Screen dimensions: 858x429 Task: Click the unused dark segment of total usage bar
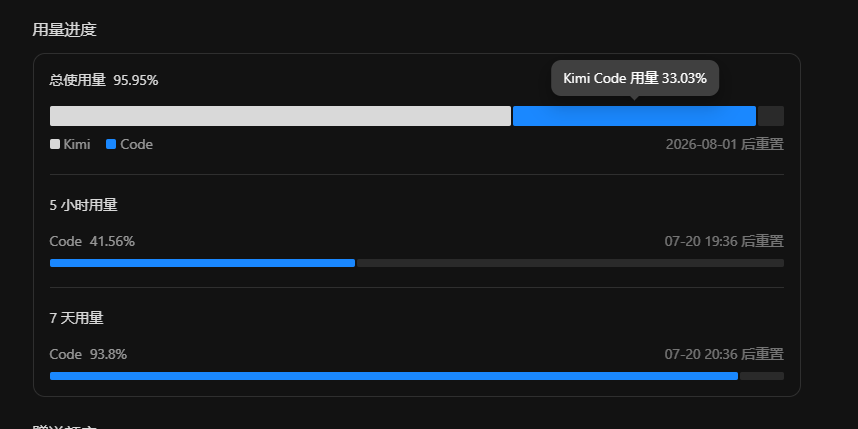pos(771,116)
